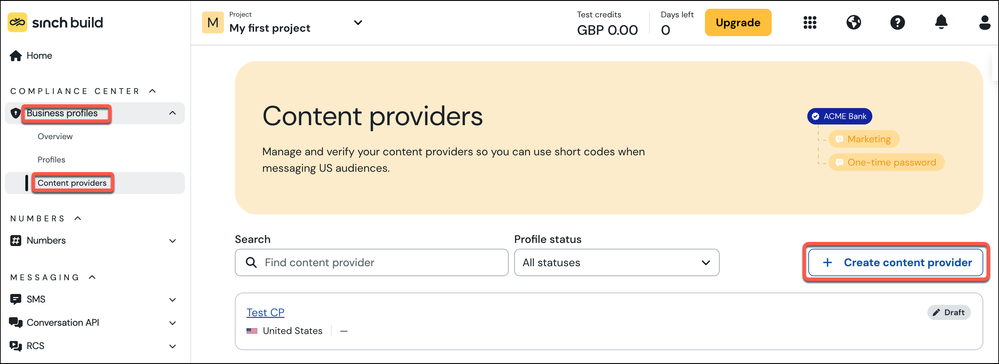
Task: Collapse the Business profiles group chevron
Action: [172, 113]
